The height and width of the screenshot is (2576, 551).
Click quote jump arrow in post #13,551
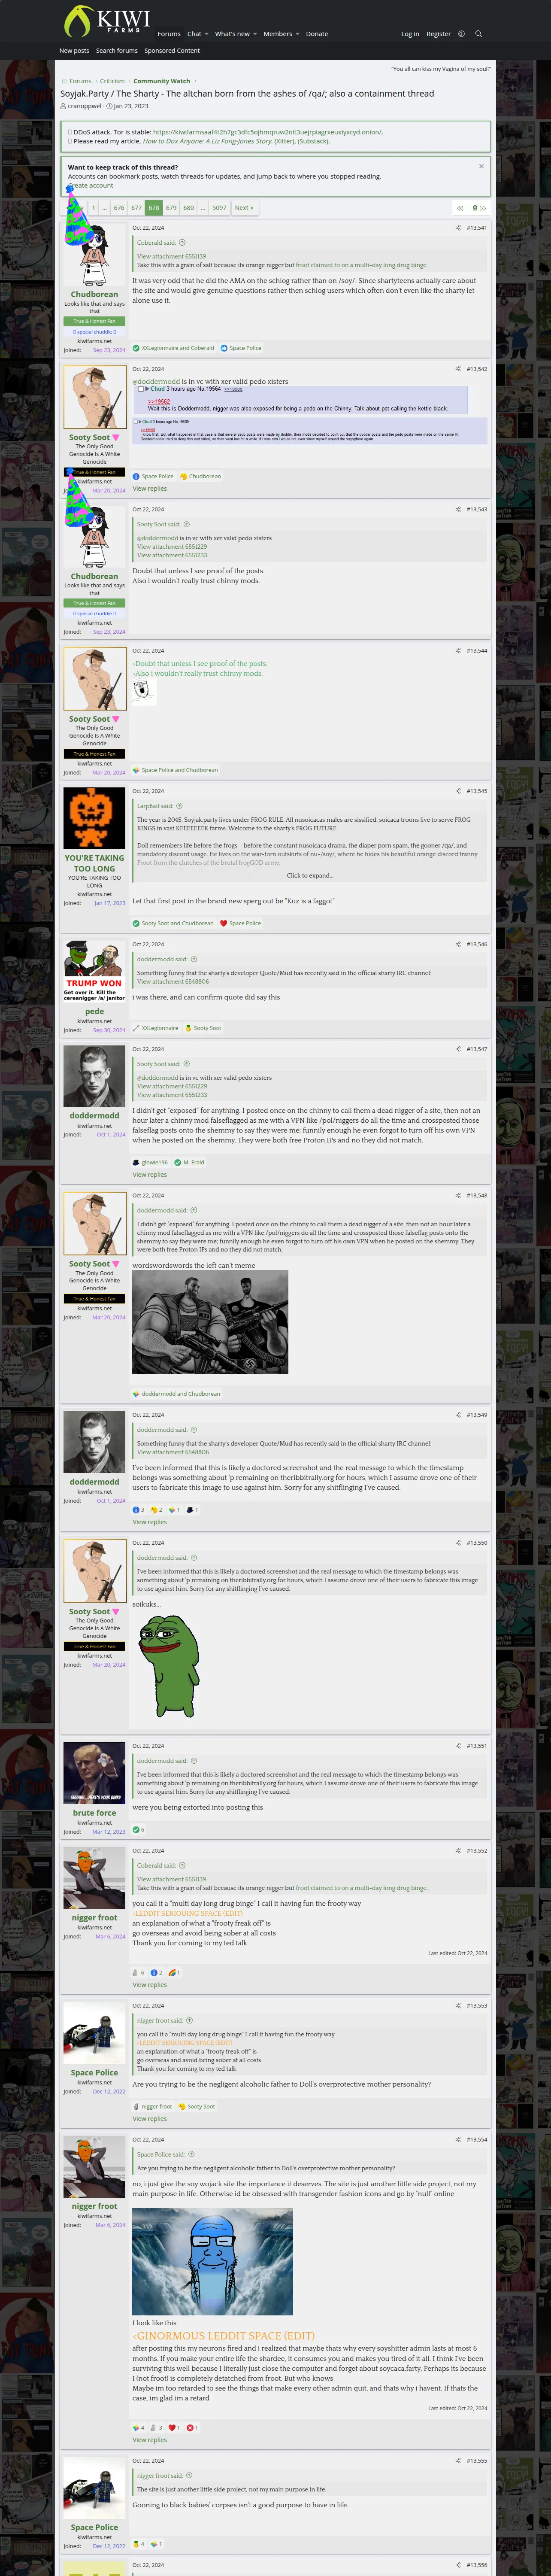point(194,1761)
